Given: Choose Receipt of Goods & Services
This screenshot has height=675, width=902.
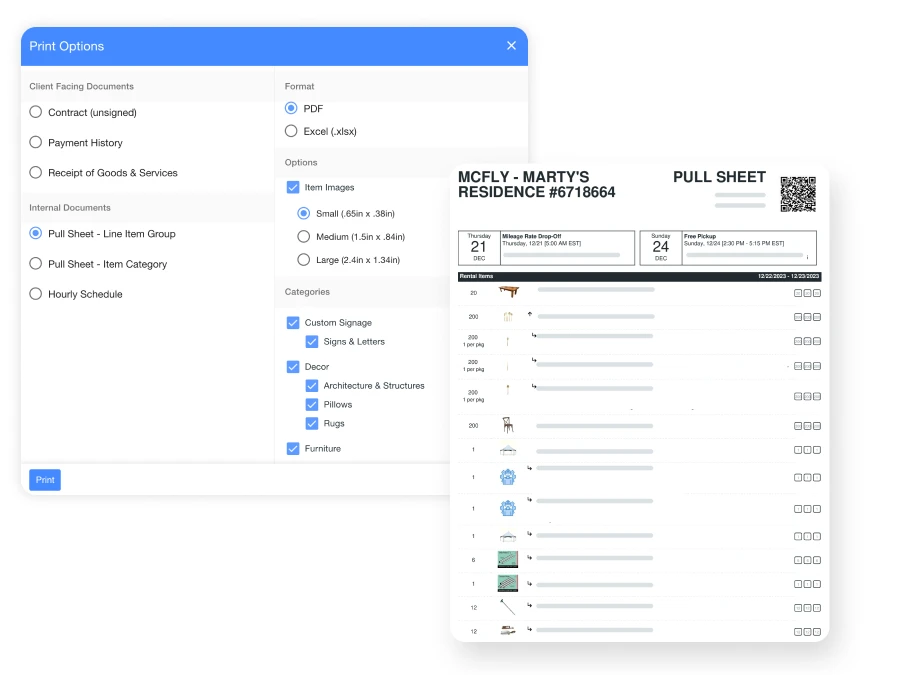Looking at the screenshot, I should [x=36, y=173].
